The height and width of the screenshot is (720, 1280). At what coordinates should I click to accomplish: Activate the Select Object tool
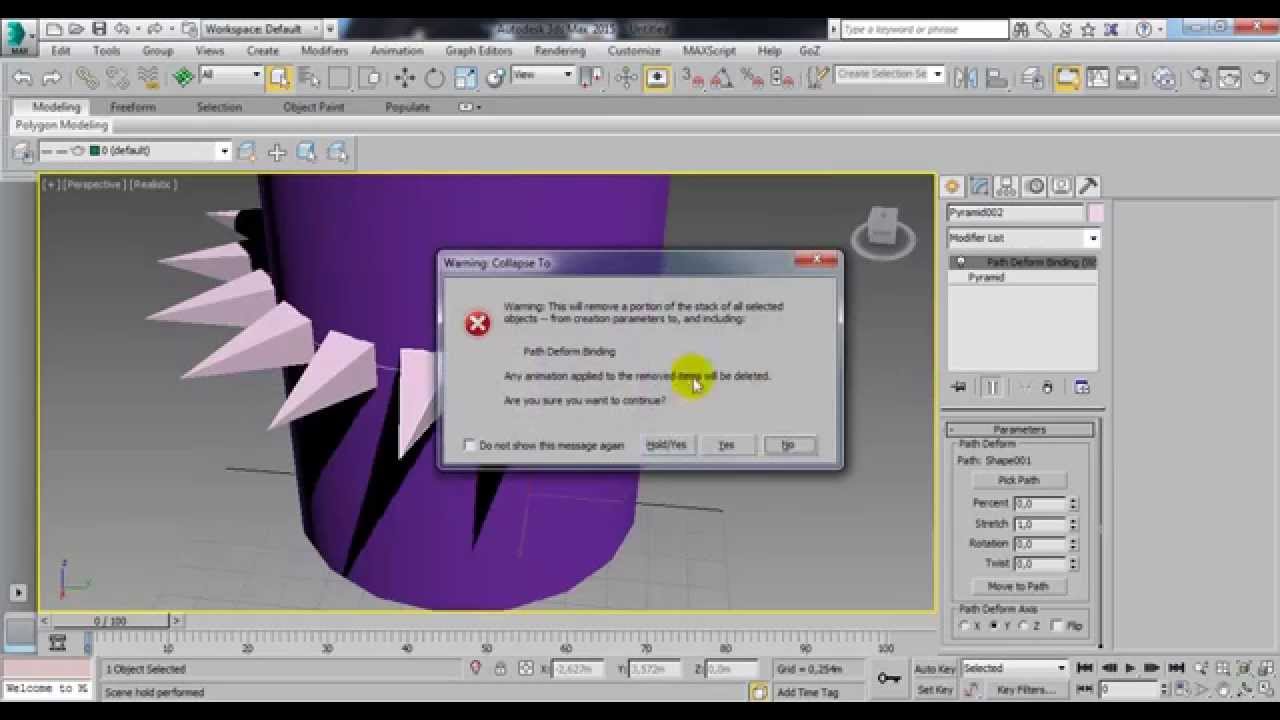tap(279, 77)
